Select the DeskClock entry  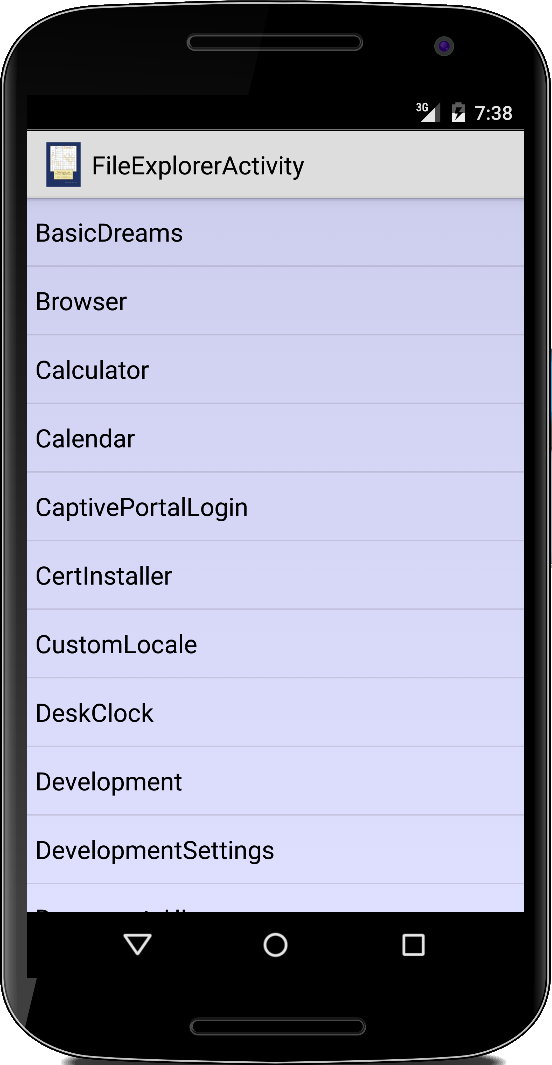point(276,712)
